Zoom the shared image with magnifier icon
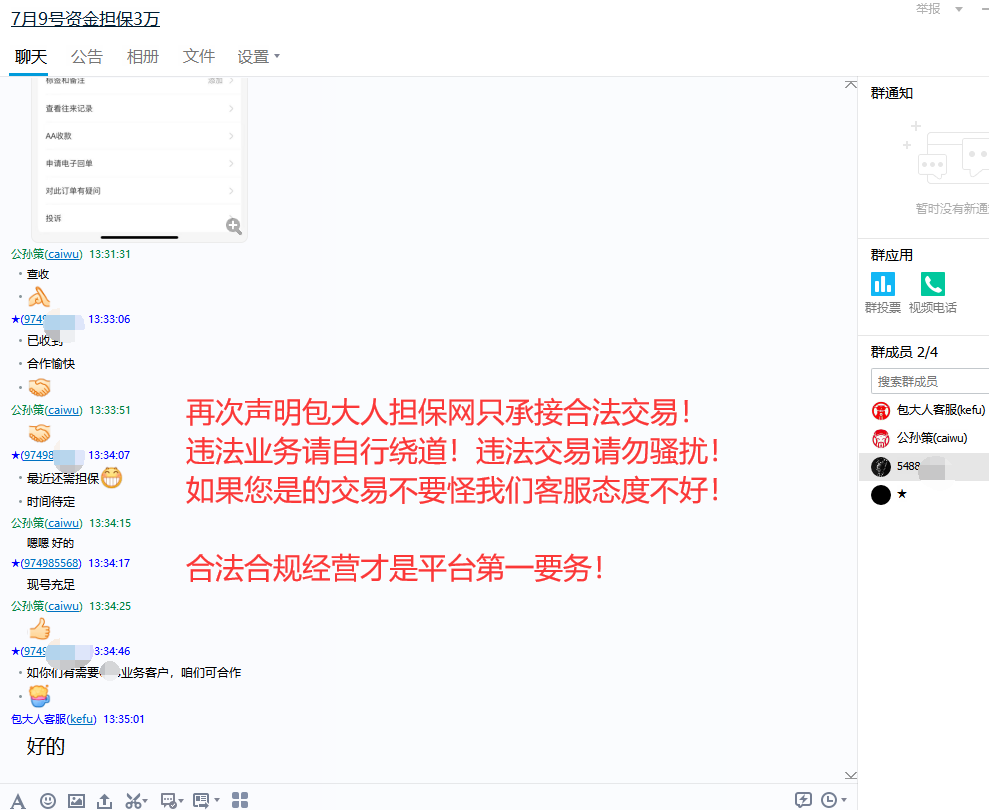The height and width of the screenshot is (810, 989). [x=234, y=226]
